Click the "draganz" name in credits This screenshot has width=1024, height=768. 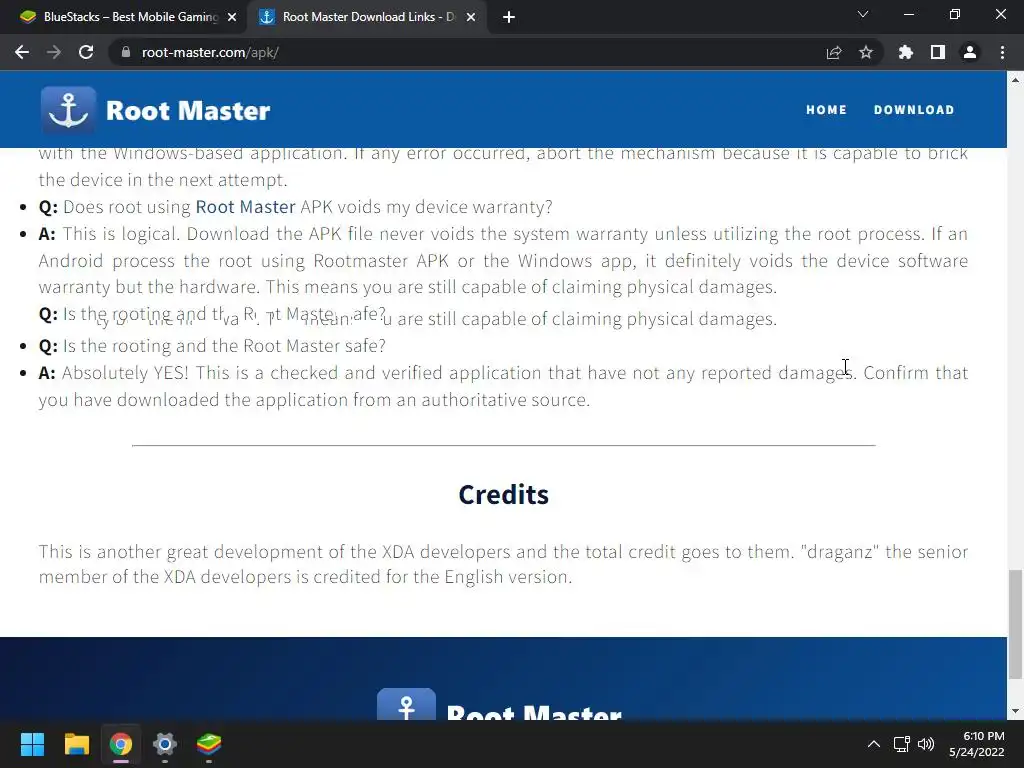coord(839,552)
